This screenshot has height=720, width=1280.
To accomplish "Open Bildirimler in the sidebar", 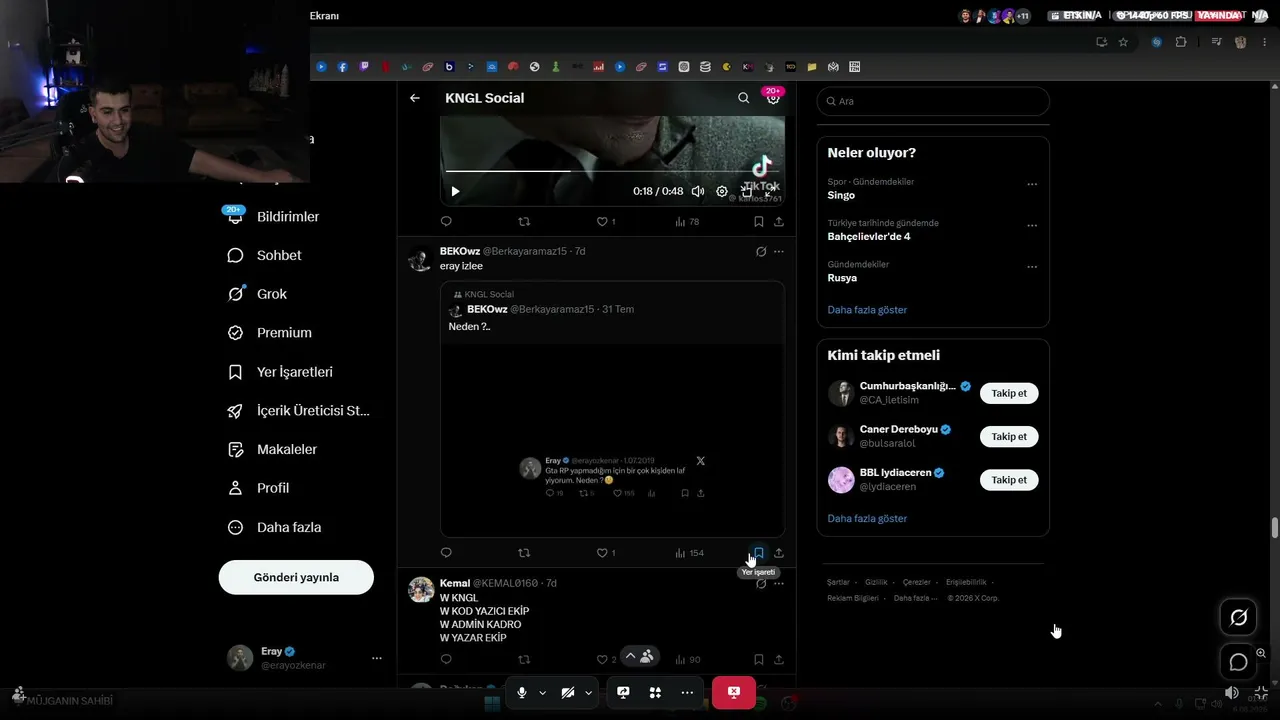I will click(x=274, y=216).
